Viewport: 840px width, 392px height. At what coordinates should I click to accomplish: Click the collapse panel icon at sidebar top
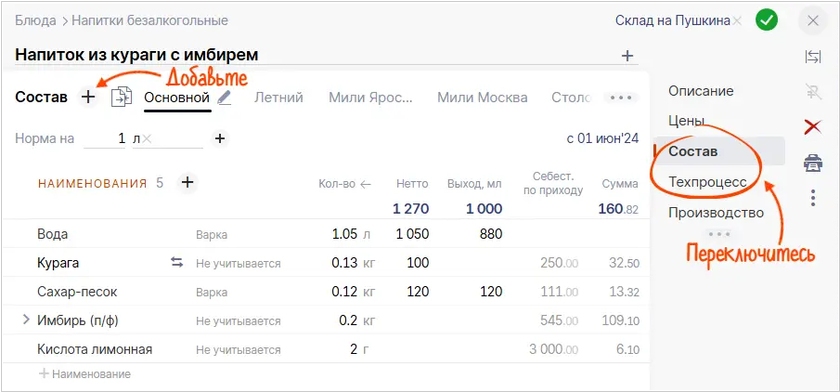coord(813,57)
